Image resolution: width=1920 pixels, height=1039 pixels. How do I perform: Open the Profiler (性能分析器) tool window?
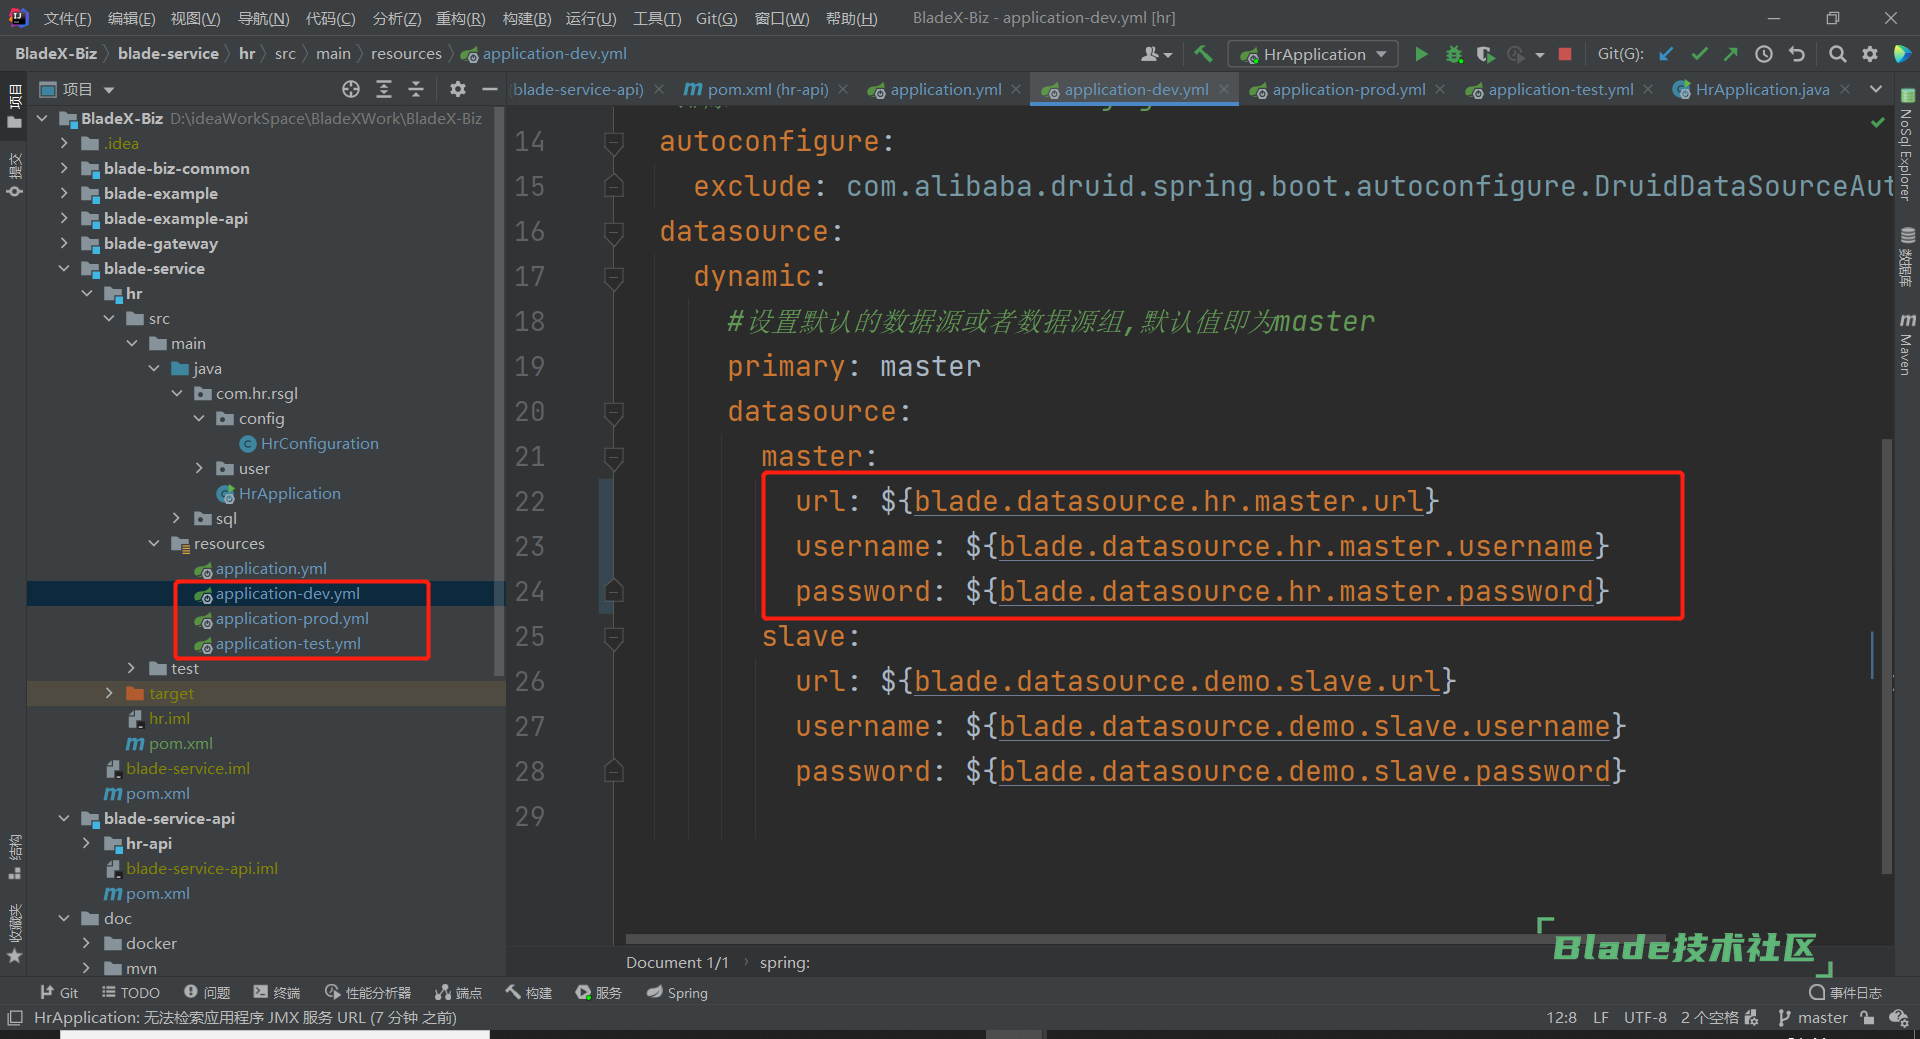368,992
